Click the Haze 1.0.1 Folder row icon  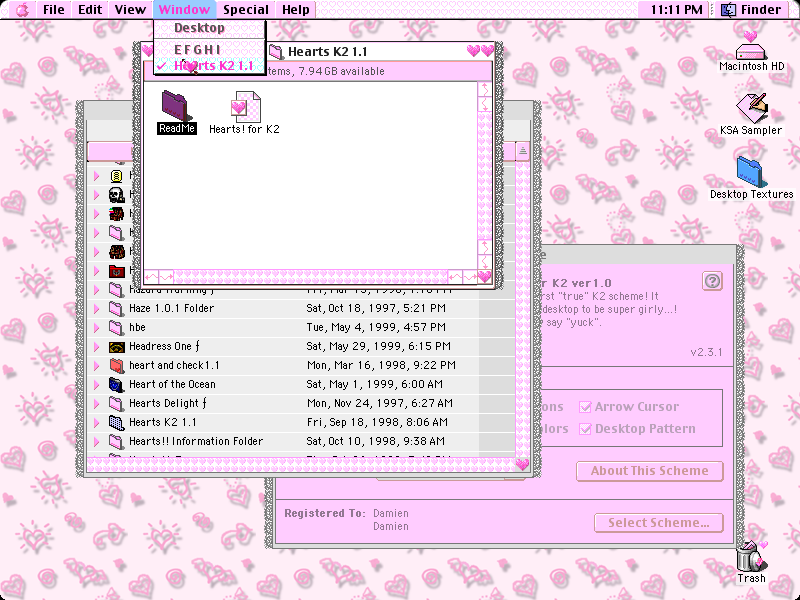click(x=116, y=308)
